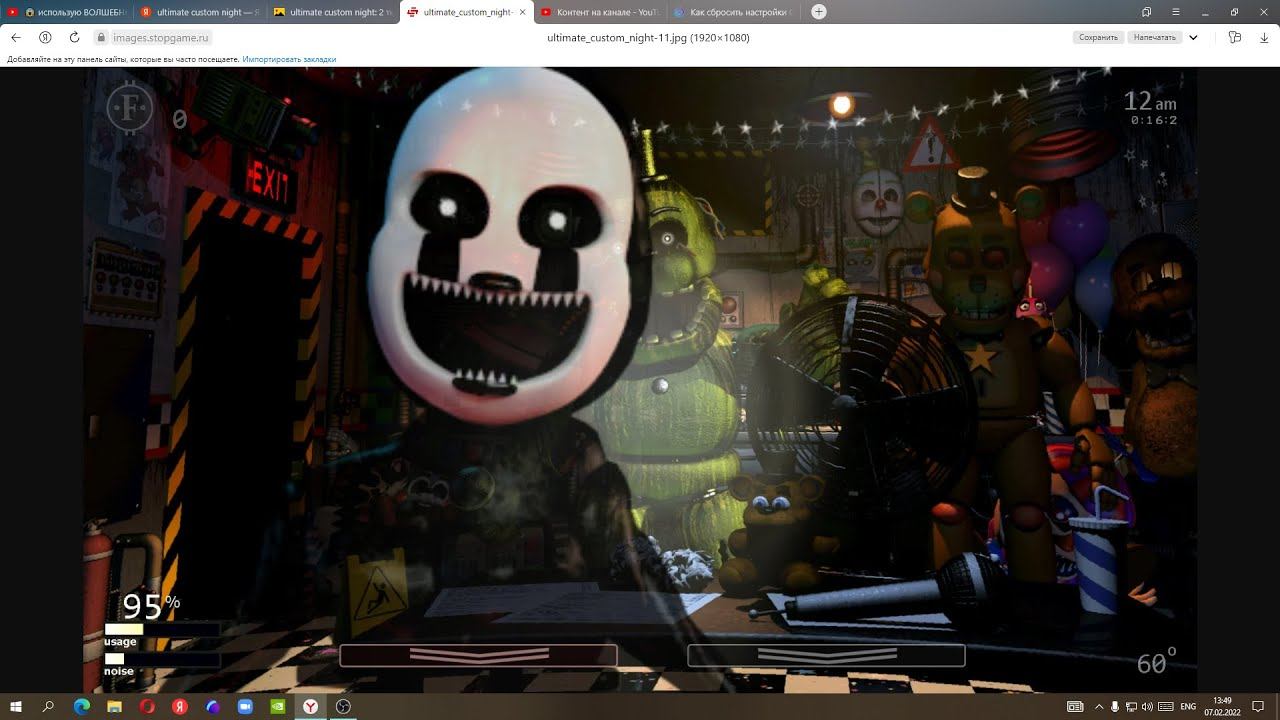Open the volume speaker icon in the tray

[x=1147, y=706]
